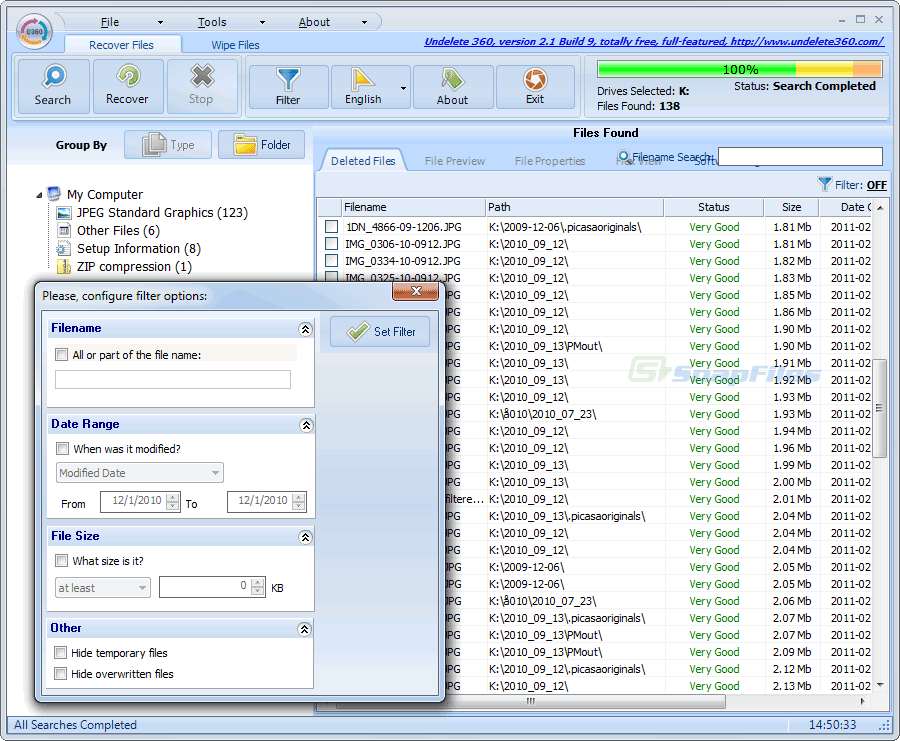Open the About menu
Viewport: 900px width, 741px height.
pyautogui.click(x=314, y=22)
